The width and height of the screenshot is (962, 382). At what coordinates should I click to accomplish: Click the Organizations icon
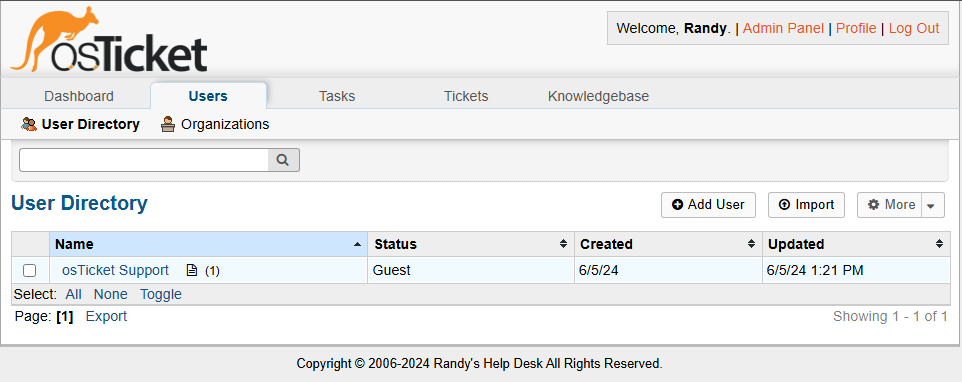167,124
